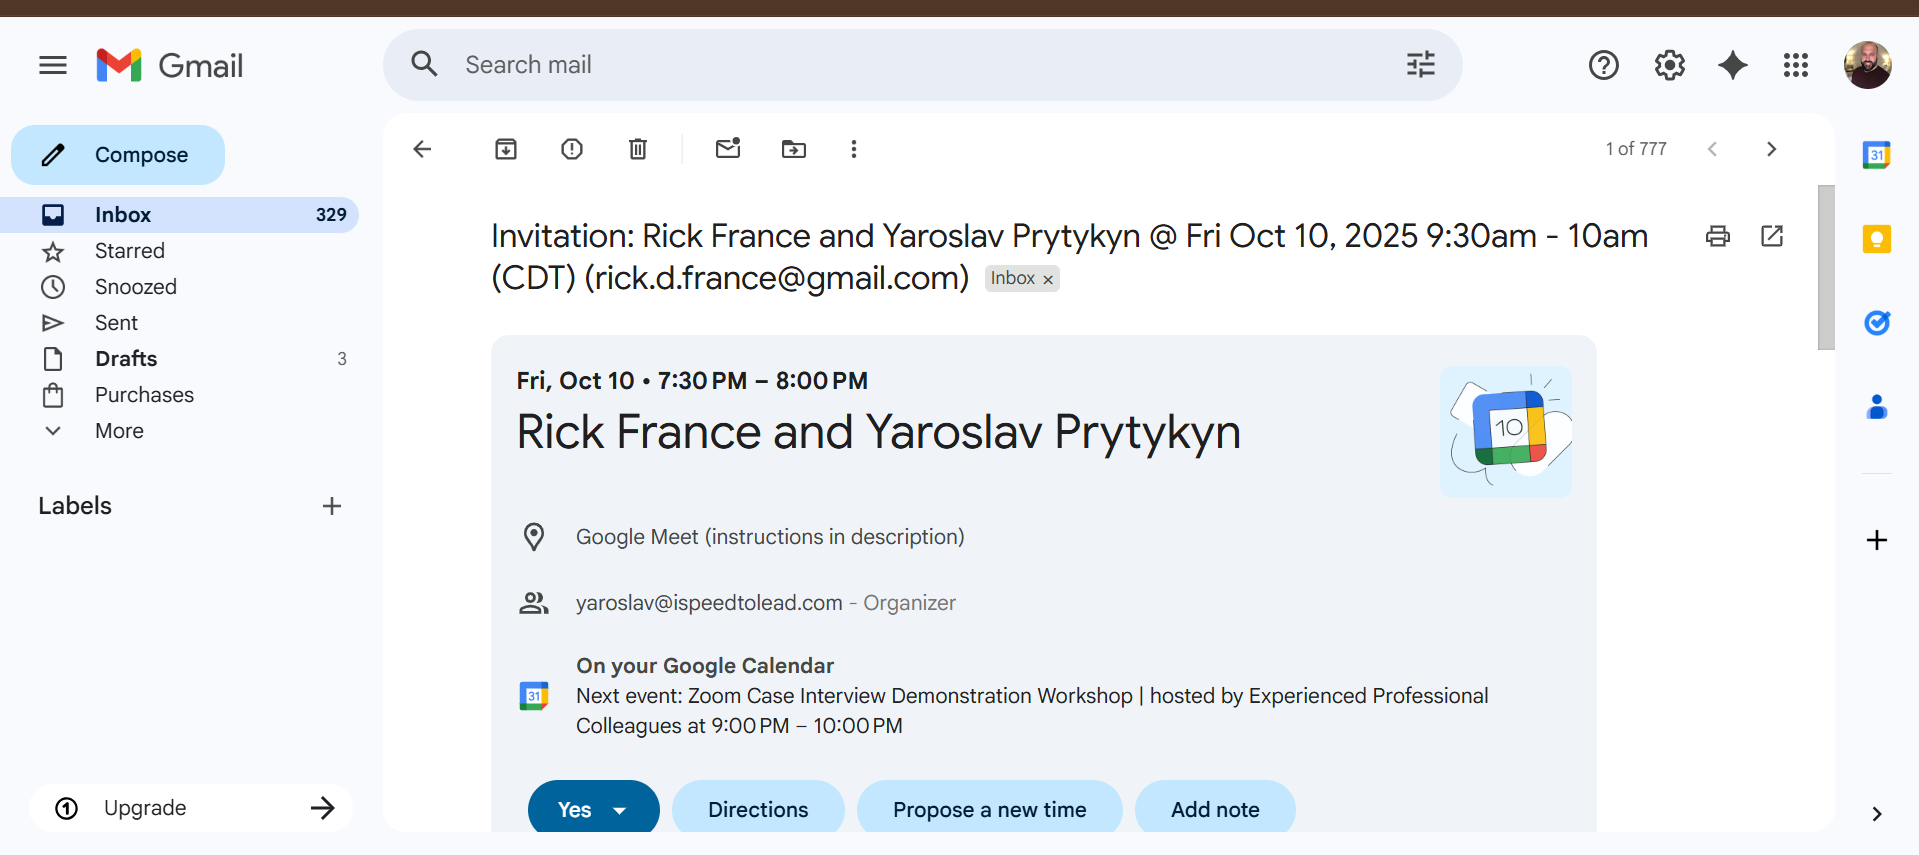This screenshot has width=1919, height=855.
Task: Print the invitation email
Action: [1718, 236]
